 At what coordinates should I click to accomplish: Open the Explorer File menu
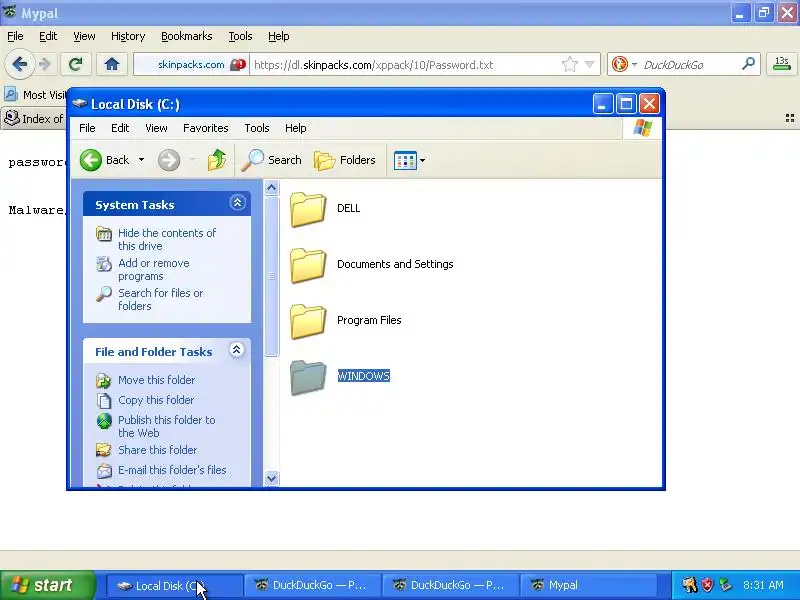(87, 128)
